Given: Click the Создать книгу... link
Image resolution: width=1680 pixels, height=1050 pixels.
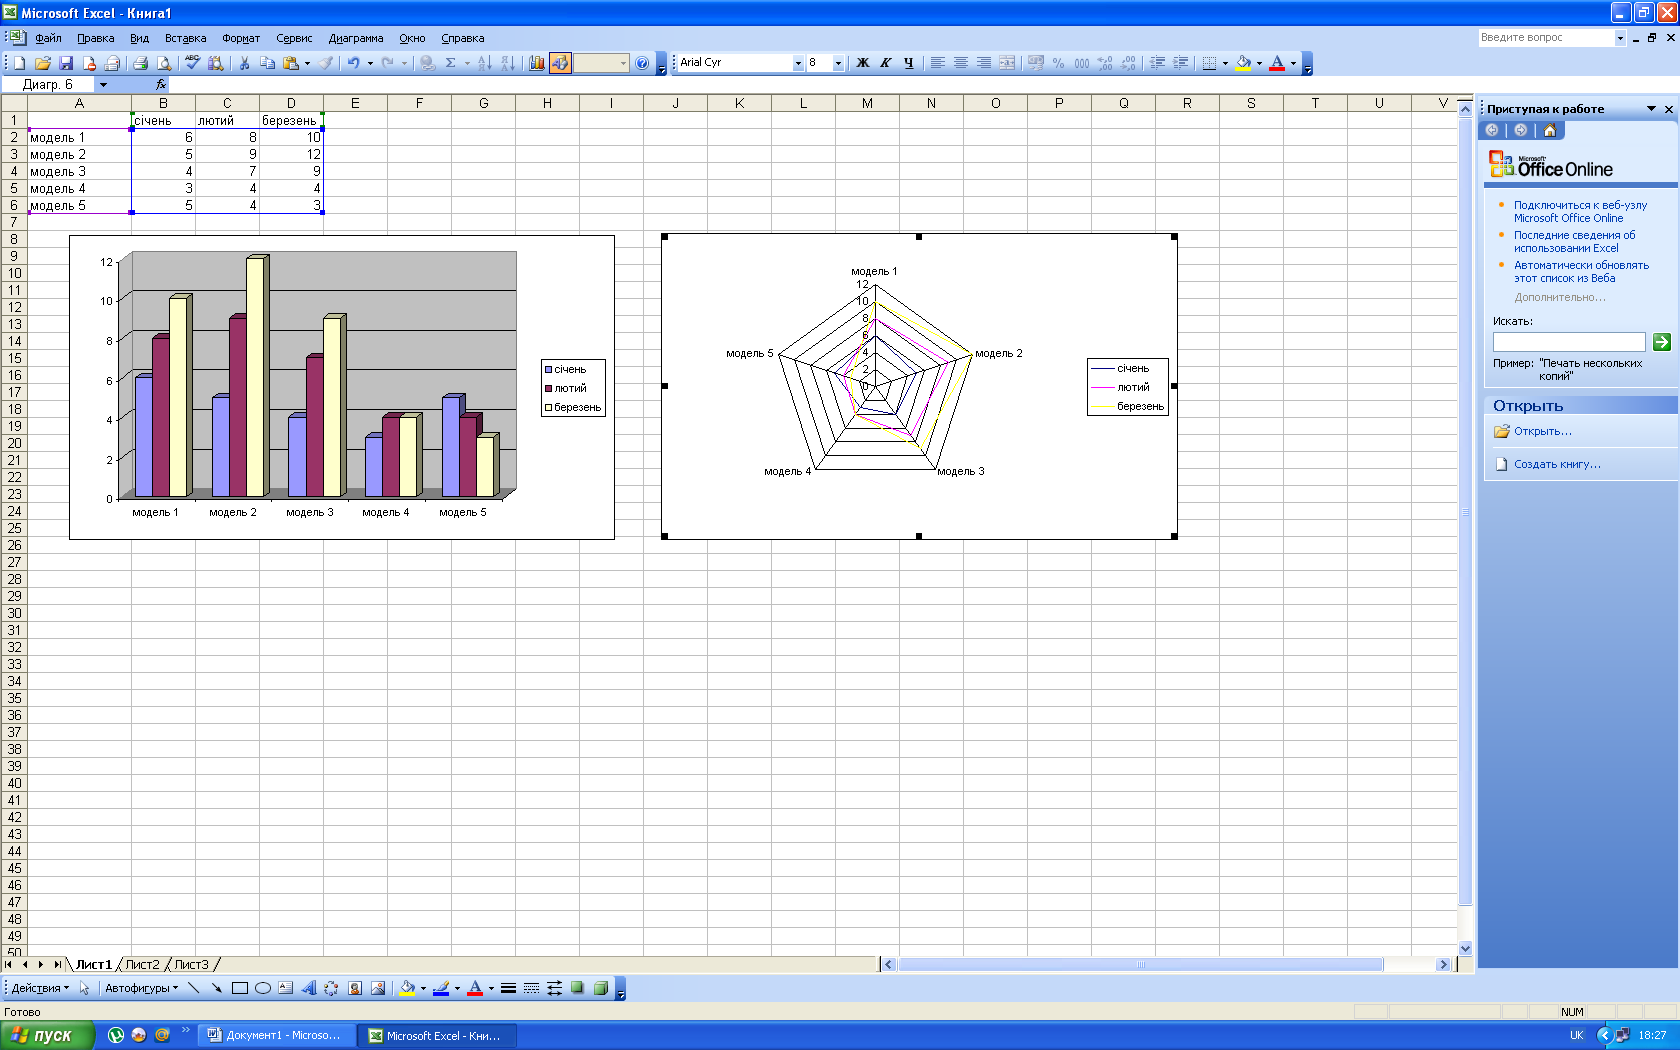Looking at the screenshot, I should [x=1557, y=465].
